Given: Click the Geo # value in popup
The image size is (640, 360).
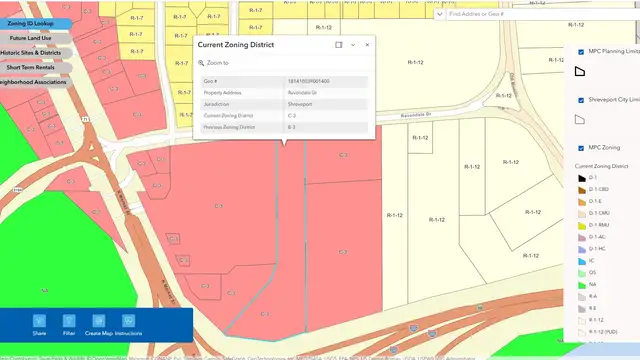Looking at the screenshot, I should [309, 81].
